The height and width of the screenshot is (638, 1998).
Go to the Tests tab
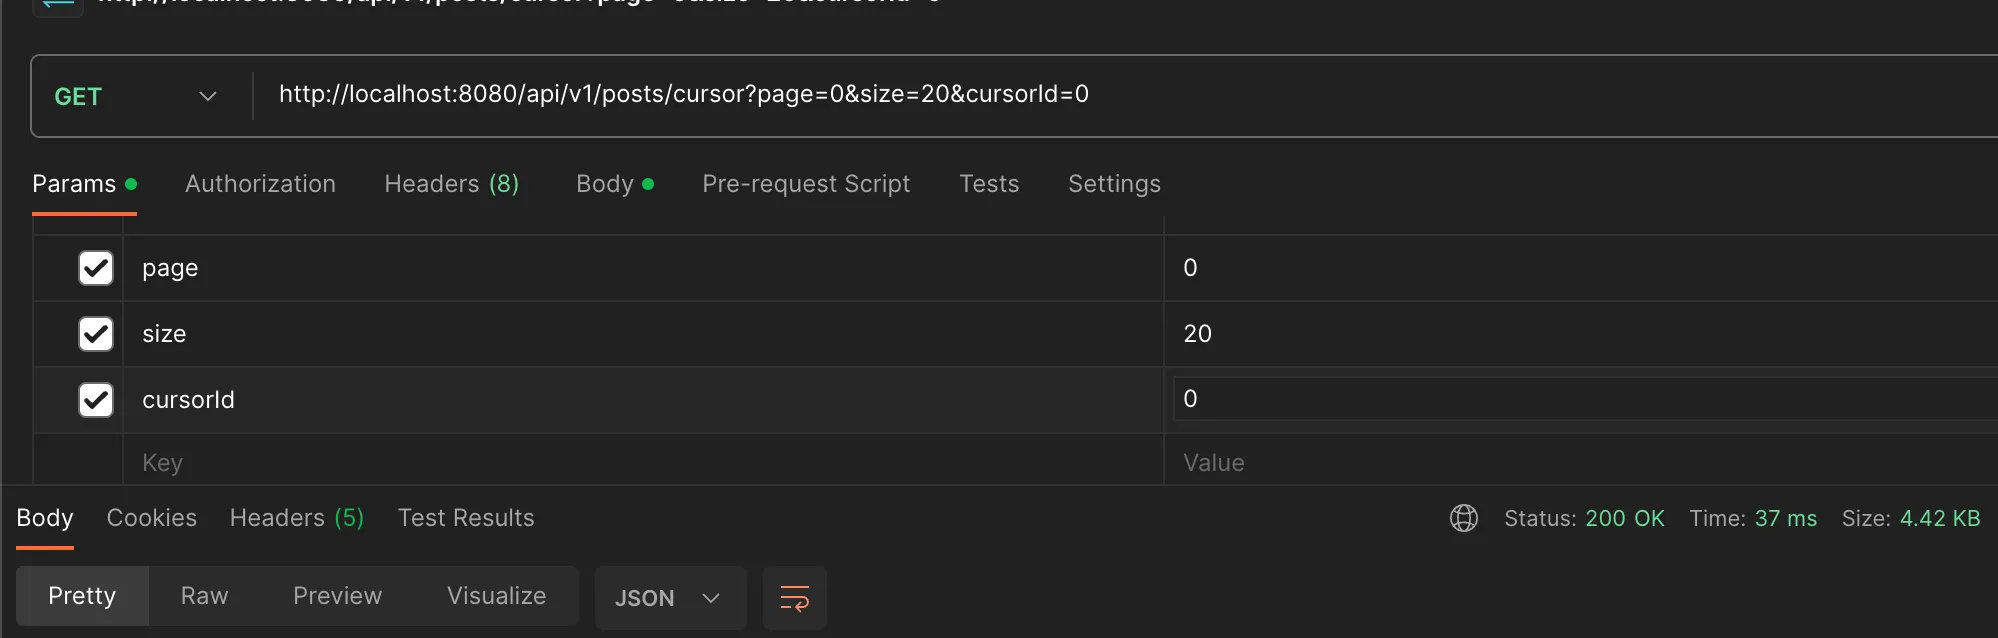pyautogui.click(x=989, y=184)
